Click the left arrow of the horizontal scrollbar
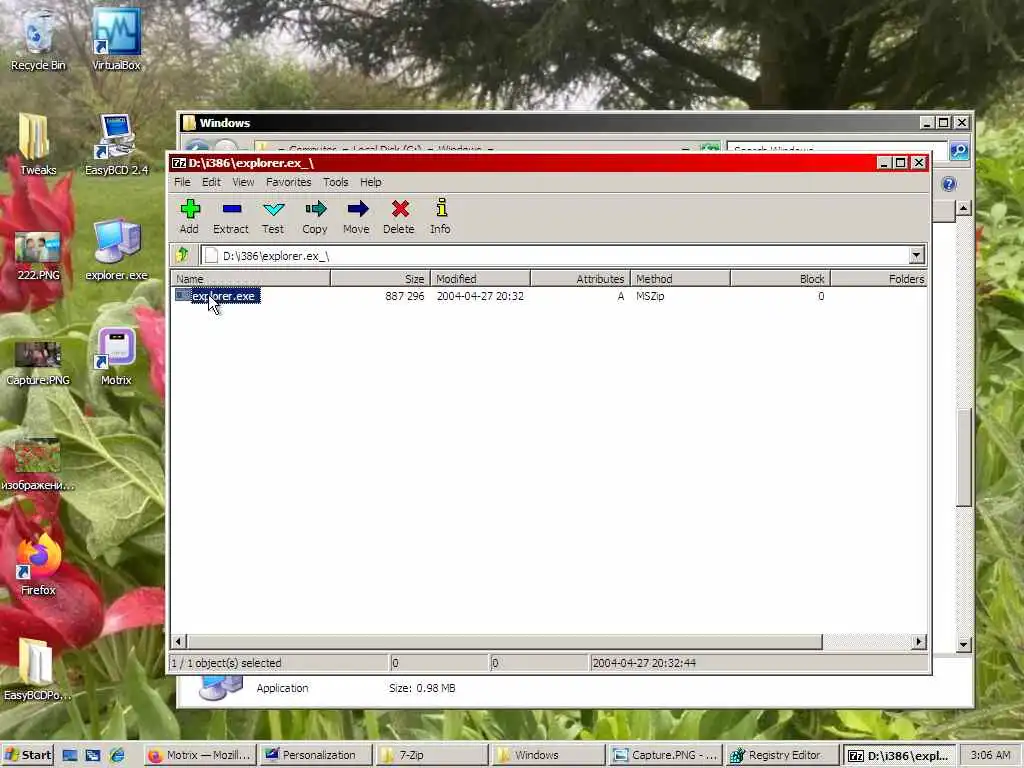The width and height of the screenshot is (1024, 768). (178, 641)
